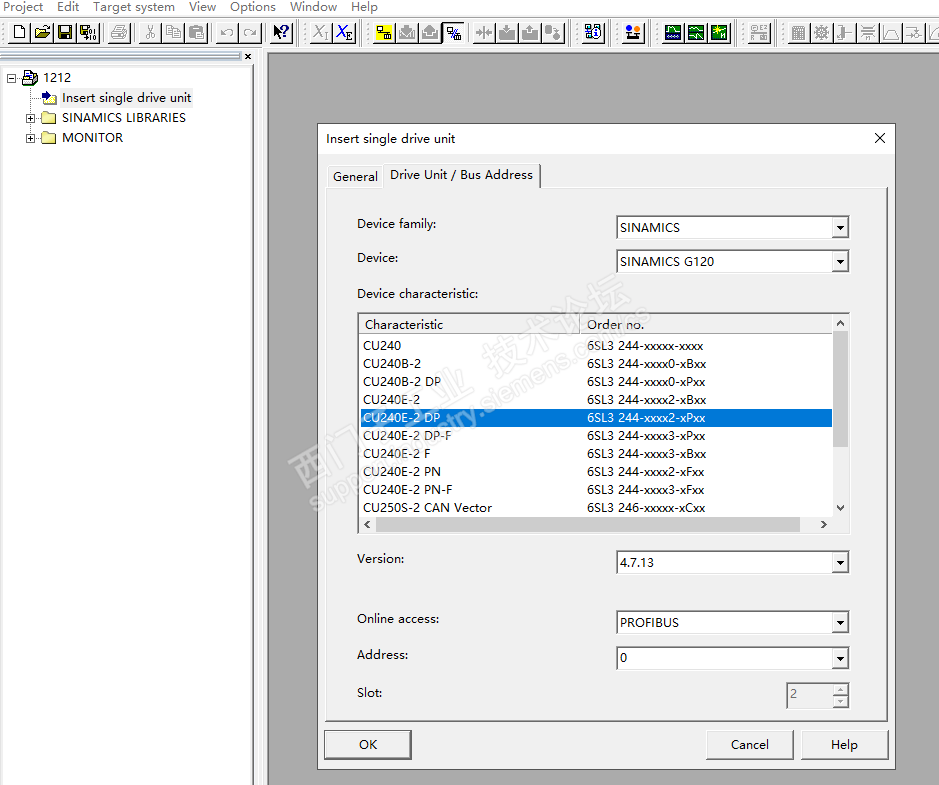Open the Device dropdown showing SINAMICS G120

(x=840, y=262)
